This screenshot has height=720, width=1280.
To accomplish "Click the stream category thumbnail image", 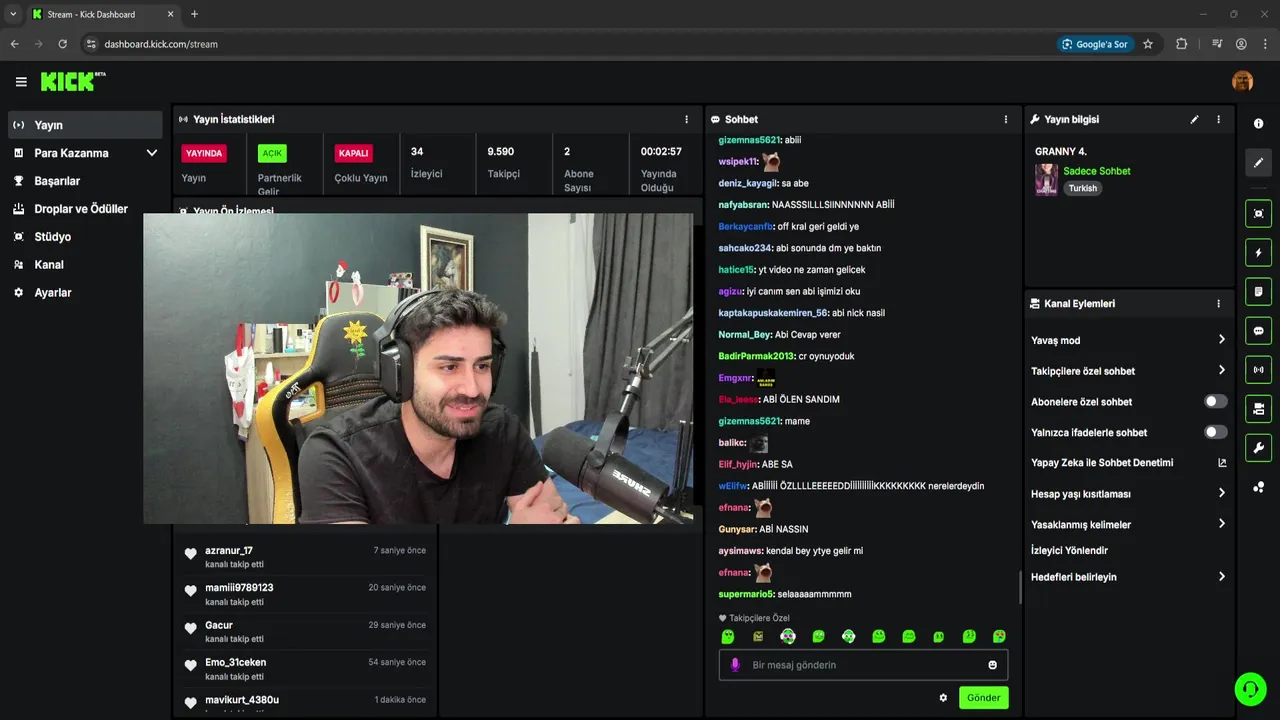I will click(1046, 179).
